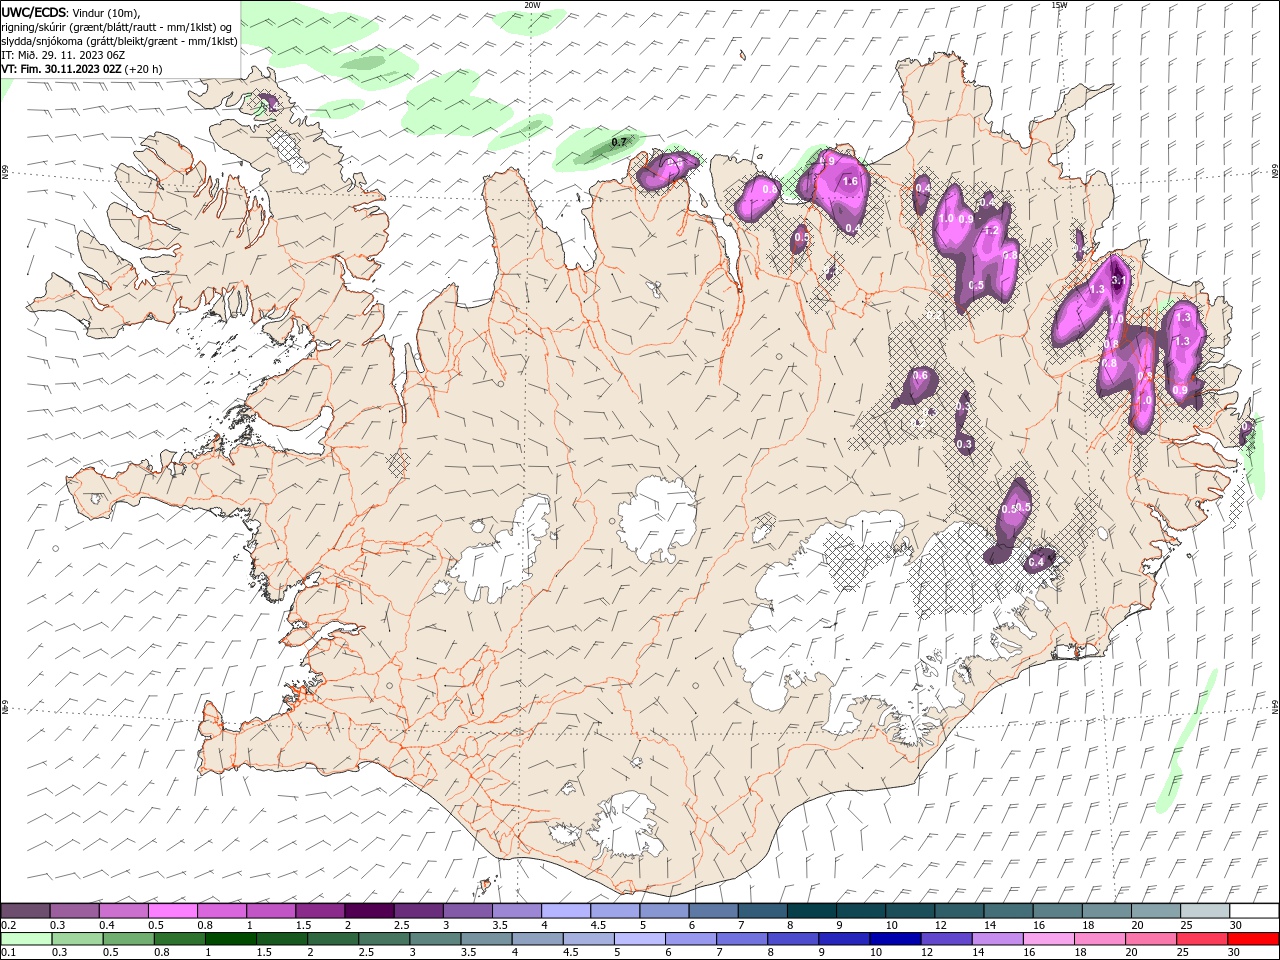
Task: Click the '30' label on the rain scale
Action: pyautogui.click(x=1236, y=953)
